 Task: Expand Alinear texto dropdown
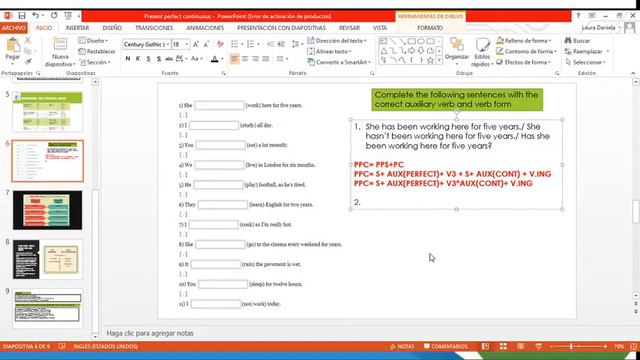329,51
